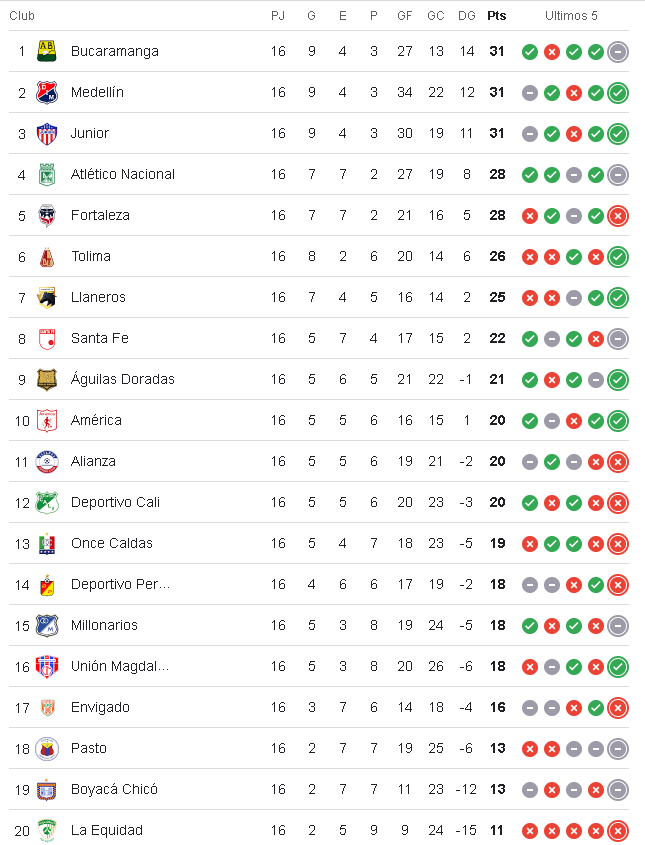Click the Pts column header
This screenshot has width=645, height=845.
(497, 16)
